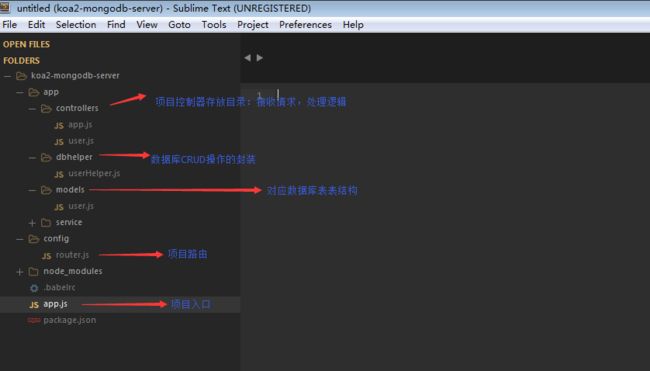
Task: Click JS icon of root app.js
Action: click(x=34, y=305)
